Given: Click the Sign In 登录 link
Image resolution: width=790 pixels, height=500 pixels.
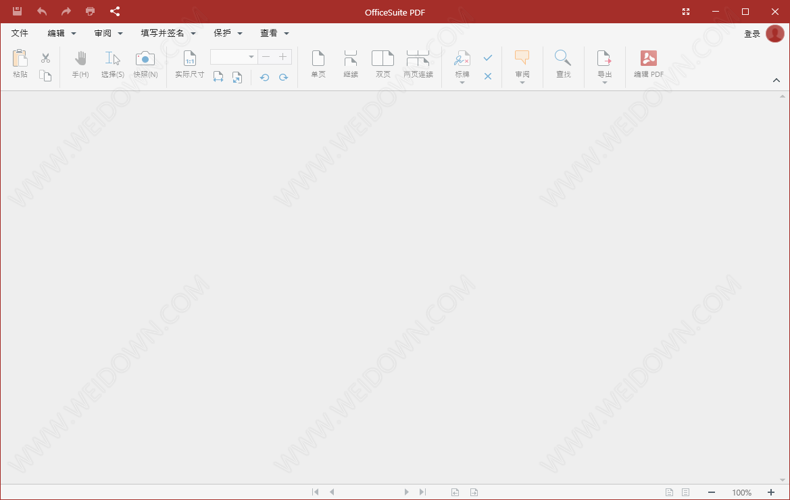Looking at the screenshot, I should pyautogui.click(x=752, y=34).
